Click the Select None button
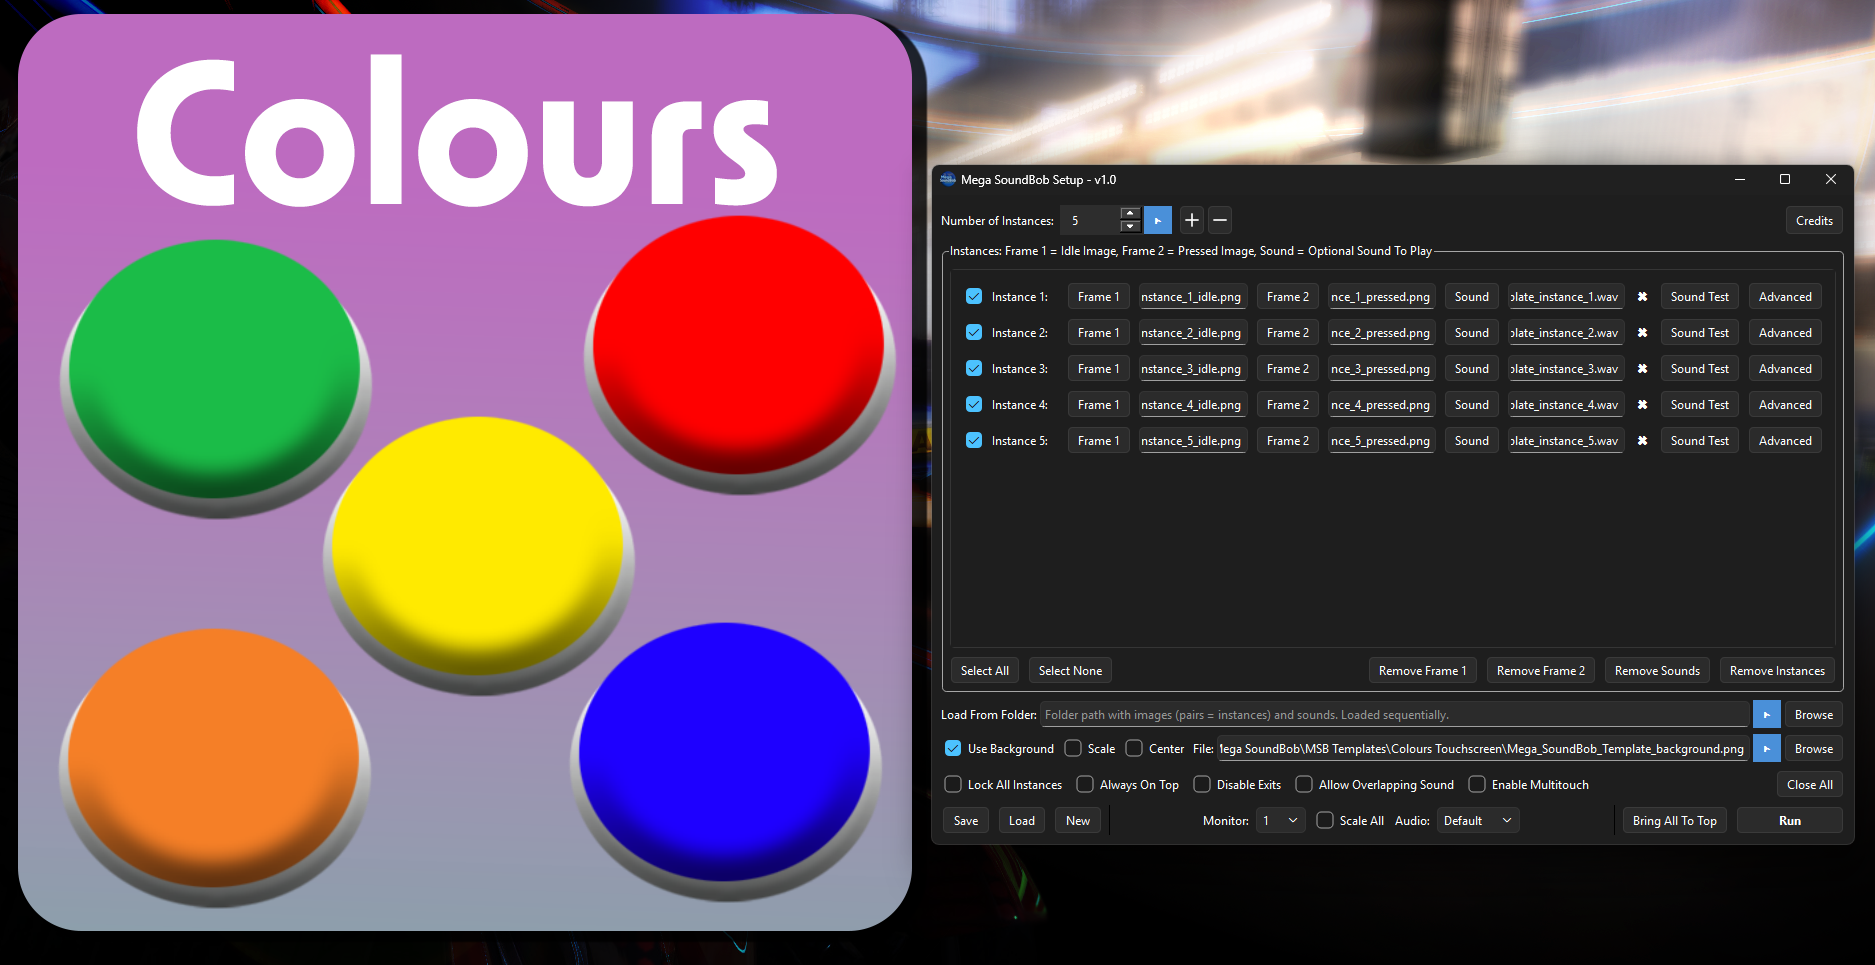The height and width of the screenshot is (965, 1875). (1070, 671)
